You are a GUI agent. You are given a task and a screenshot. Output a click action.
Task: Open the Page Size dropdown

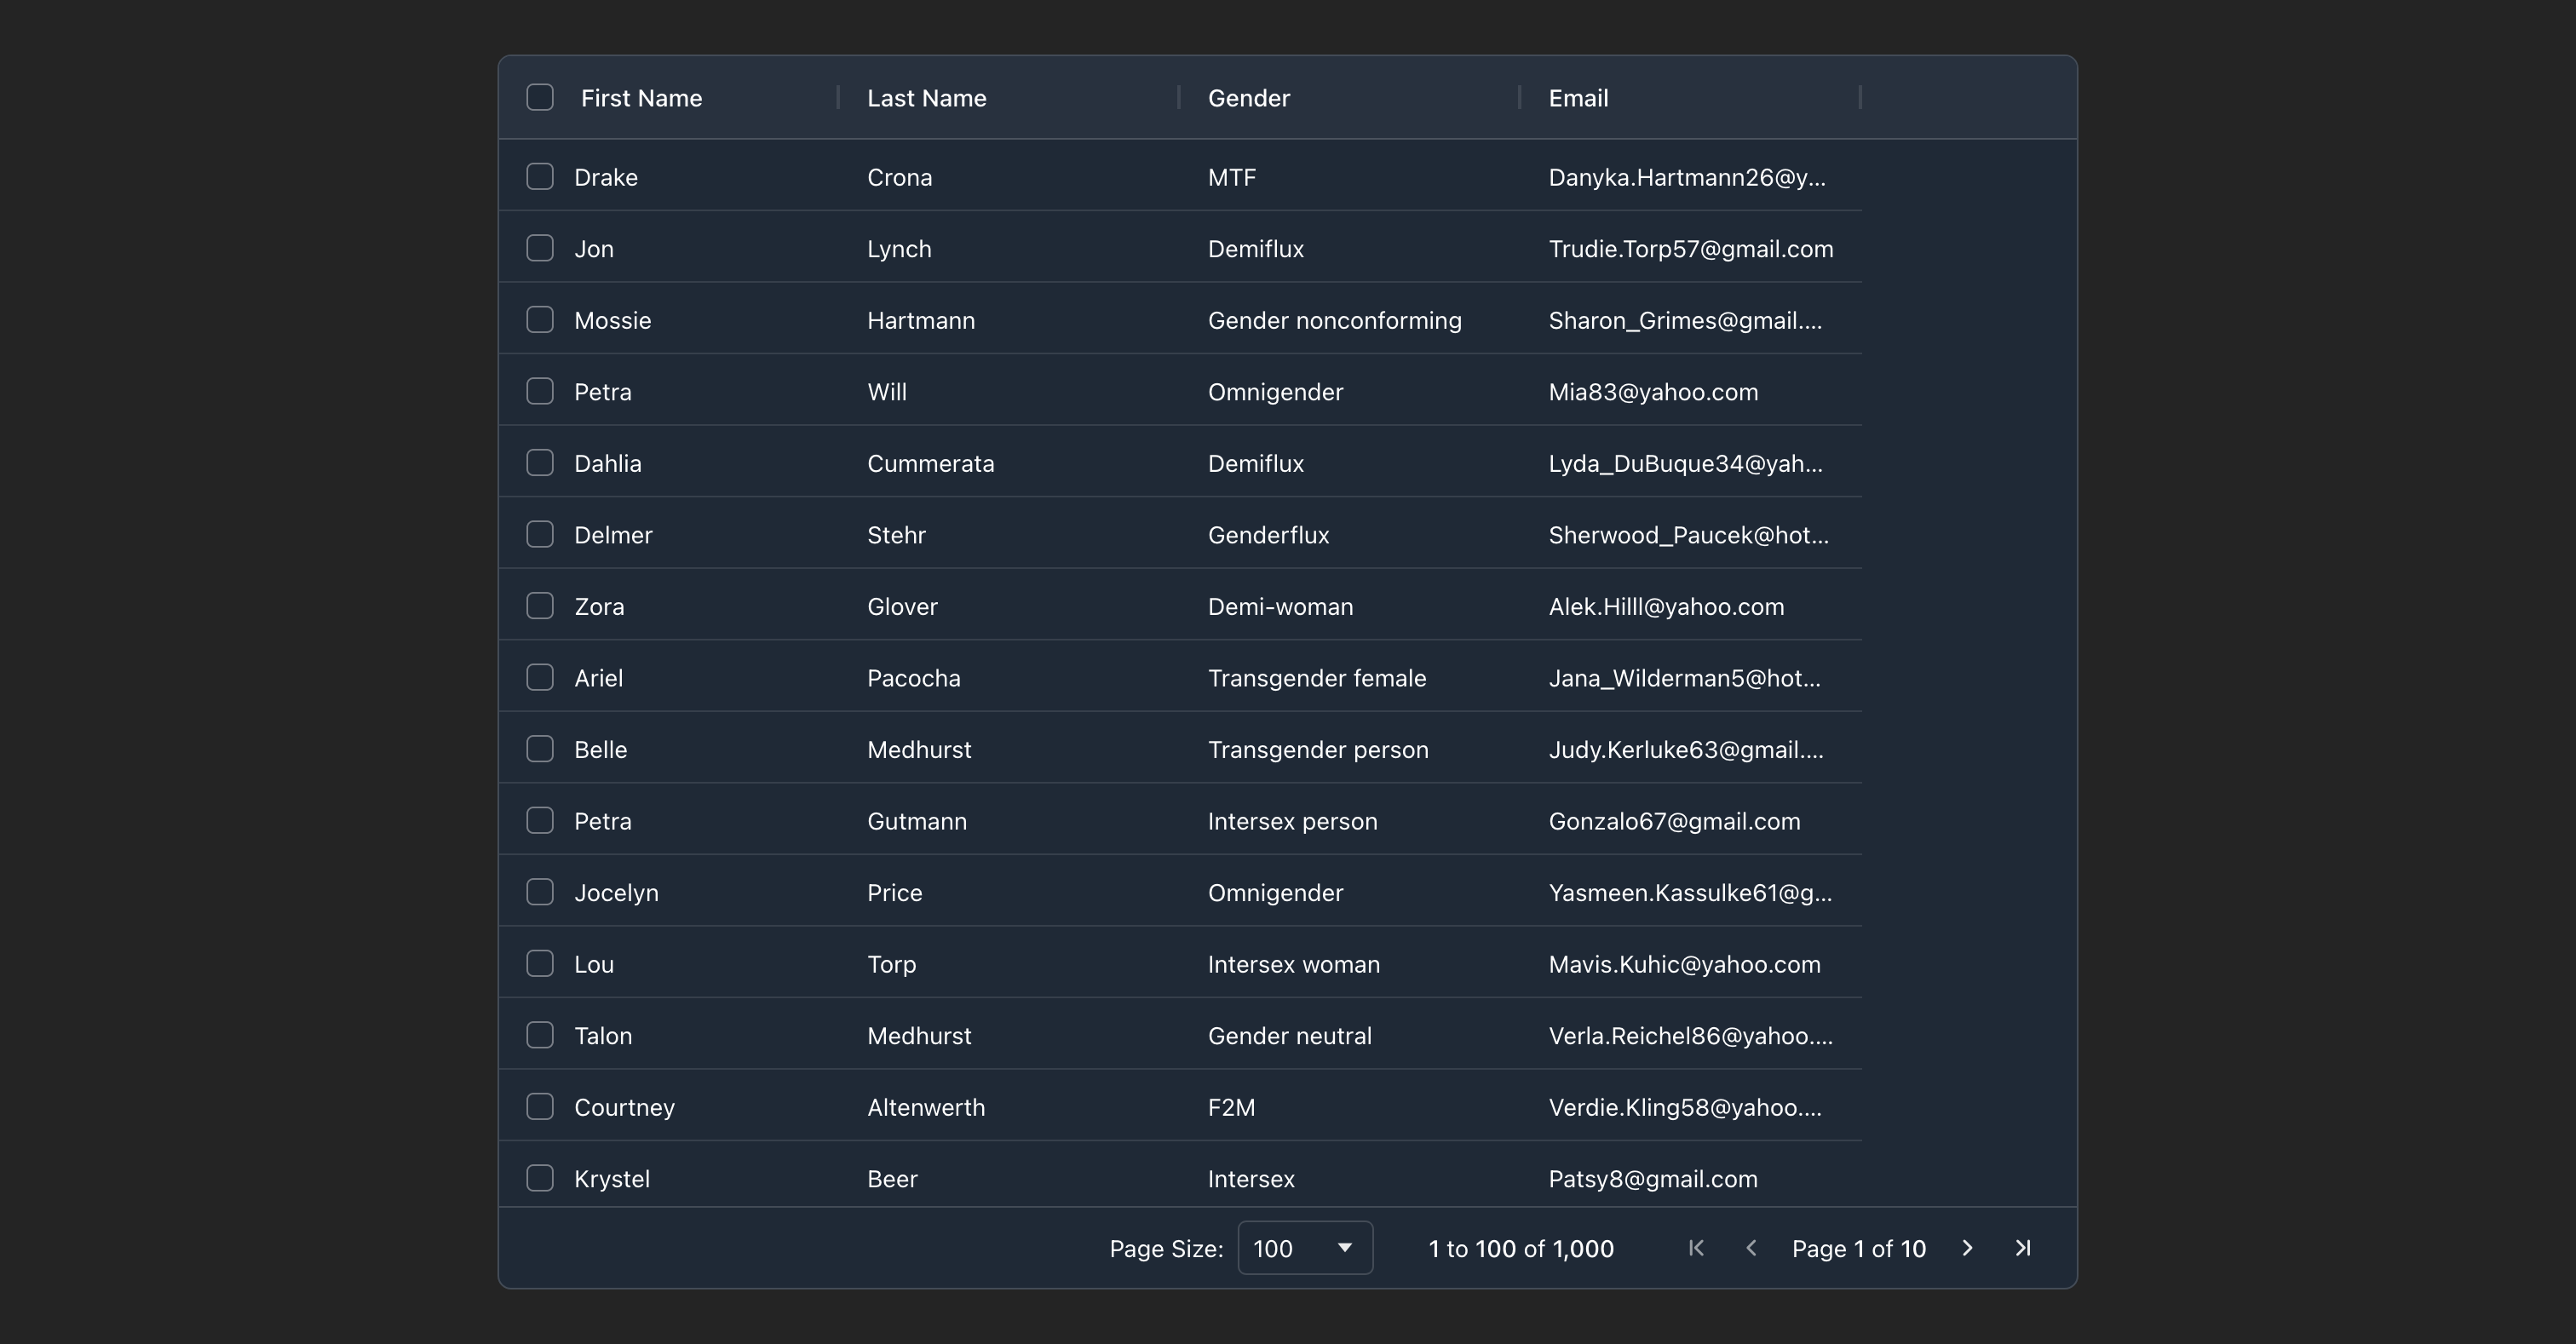(x=1304, y=1248)
